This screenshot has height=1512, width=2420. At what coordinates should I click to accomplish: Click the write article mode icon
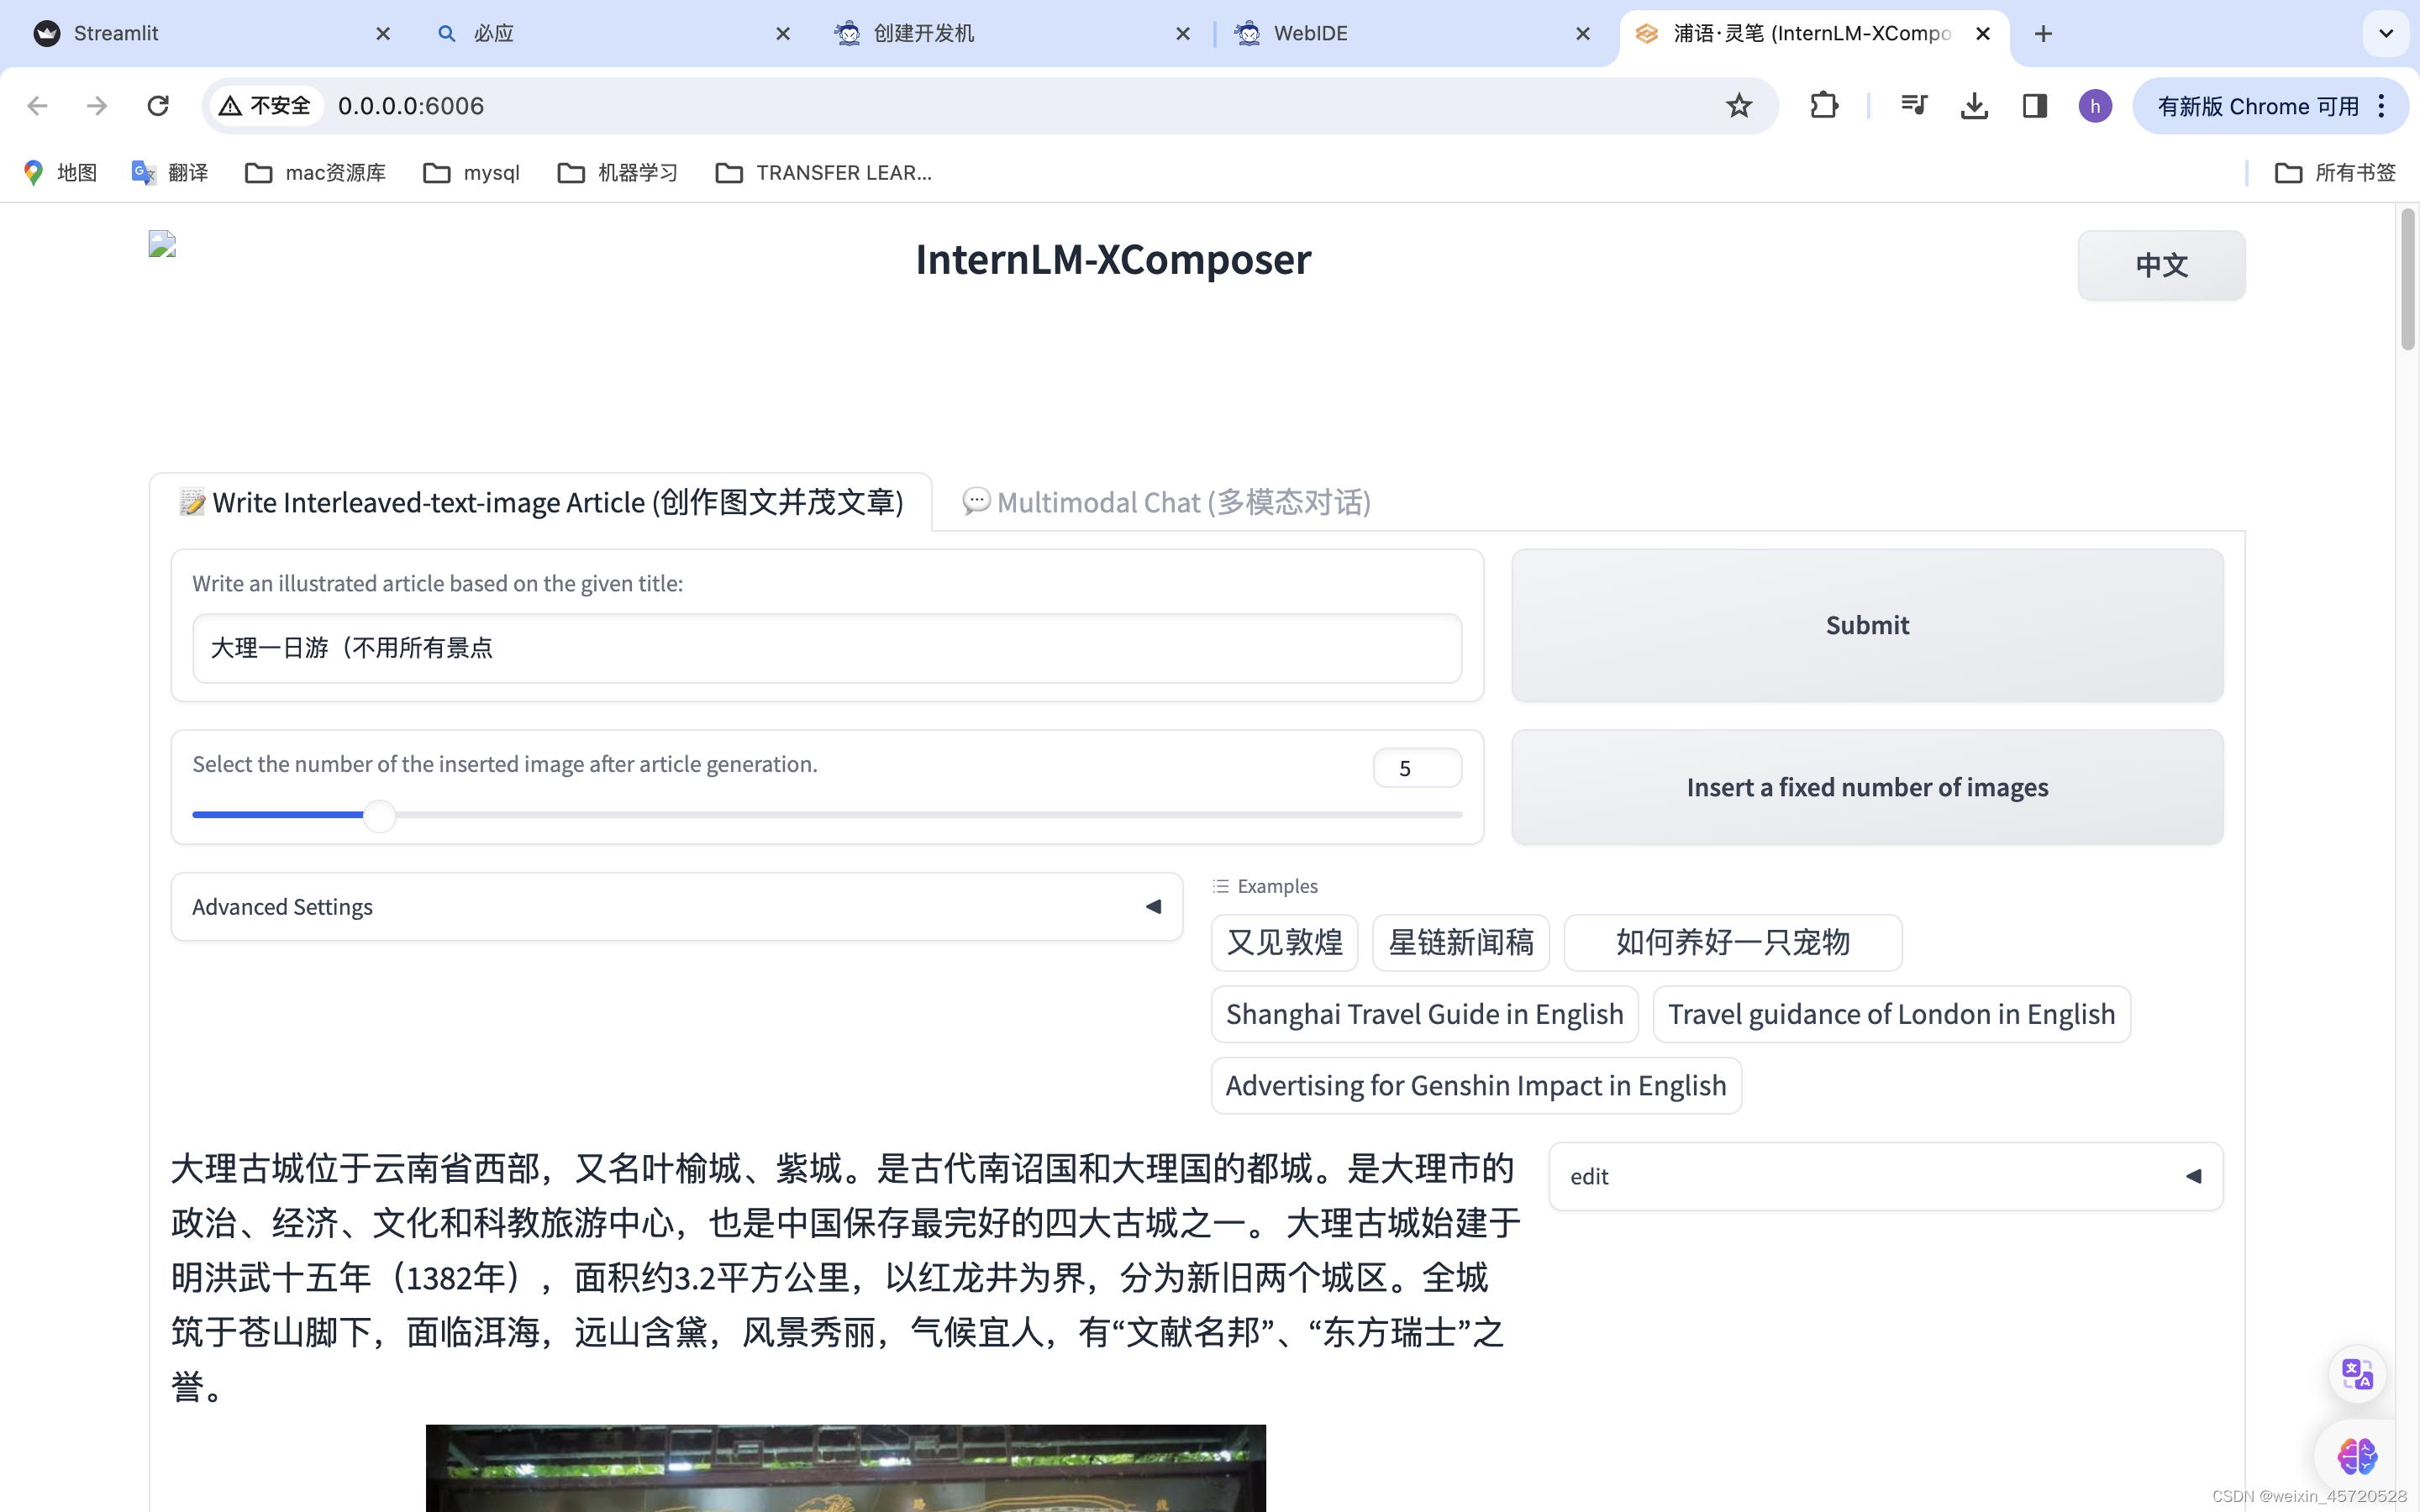point(192,501)
